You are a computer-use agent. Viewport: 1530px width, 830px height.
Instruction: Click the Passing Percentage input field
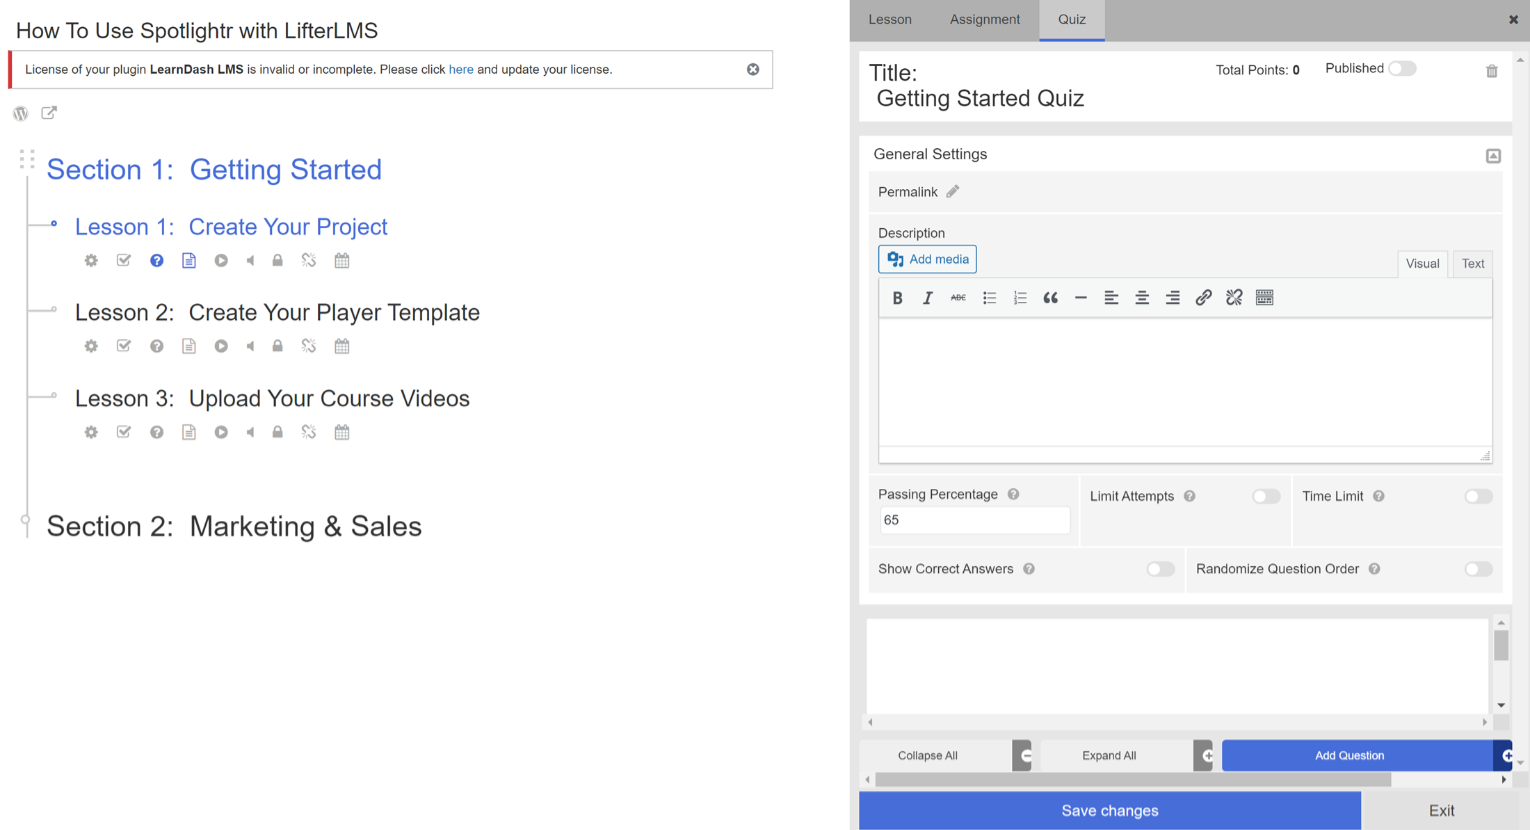coord(974,520)
